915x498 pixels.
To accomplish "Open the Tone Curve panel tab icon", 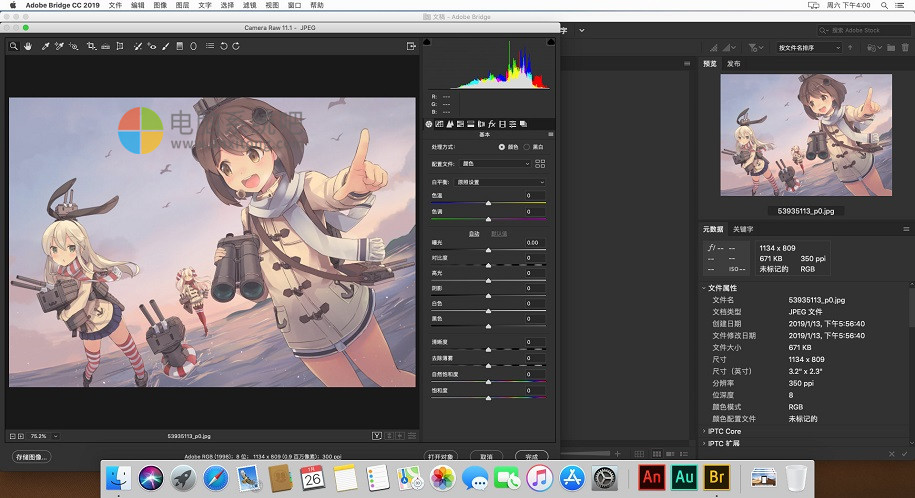I will coord(439,124).
